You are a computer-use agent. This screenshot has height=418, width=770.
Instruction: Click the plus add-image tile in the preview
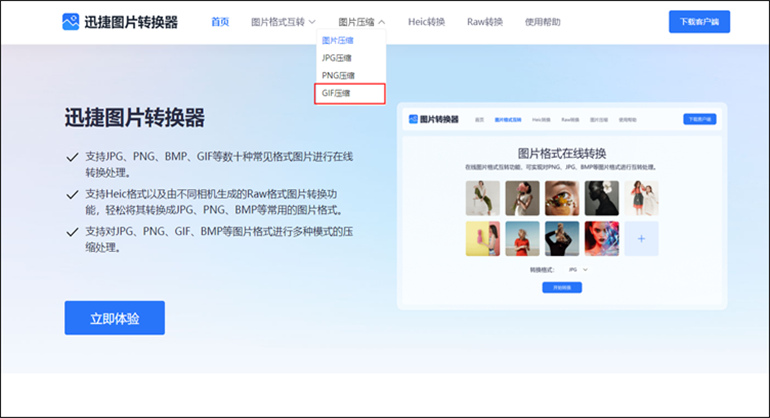(641, 239)
